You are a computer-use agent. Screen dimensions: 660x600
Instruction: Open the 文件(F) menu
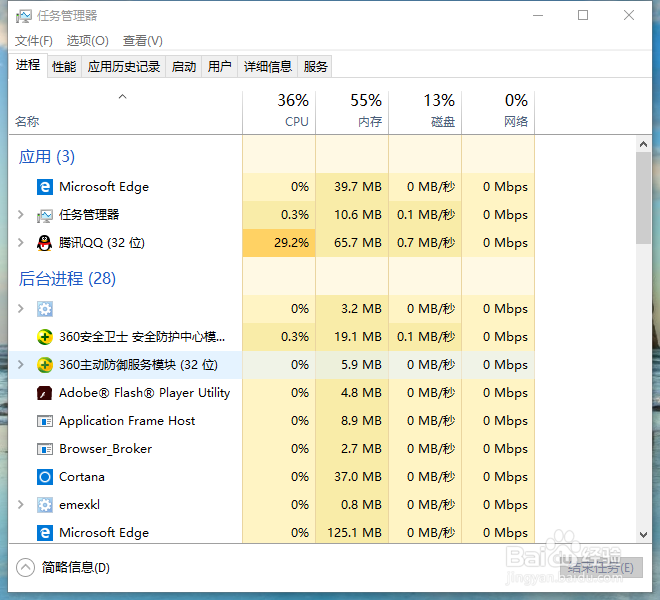[34, 41]
